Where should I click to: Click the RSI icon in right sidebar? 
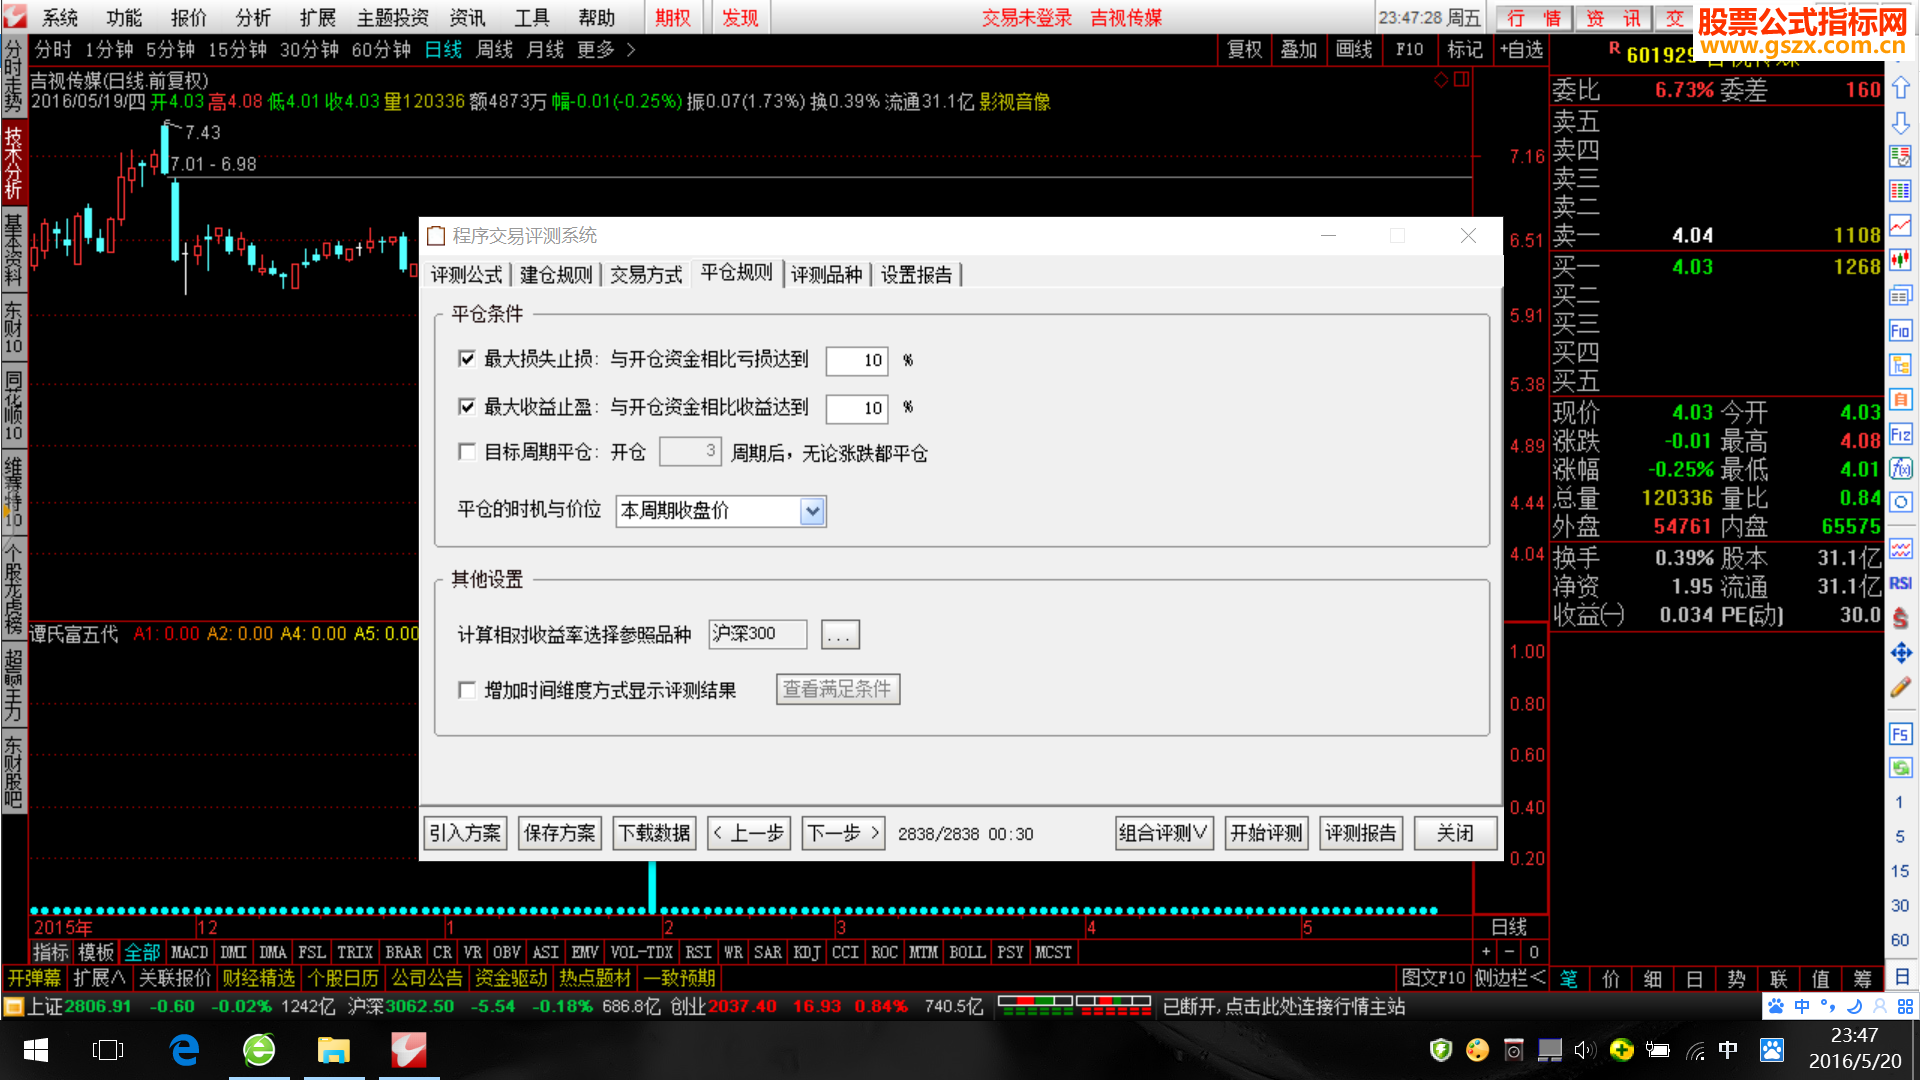pos(1900,583)
